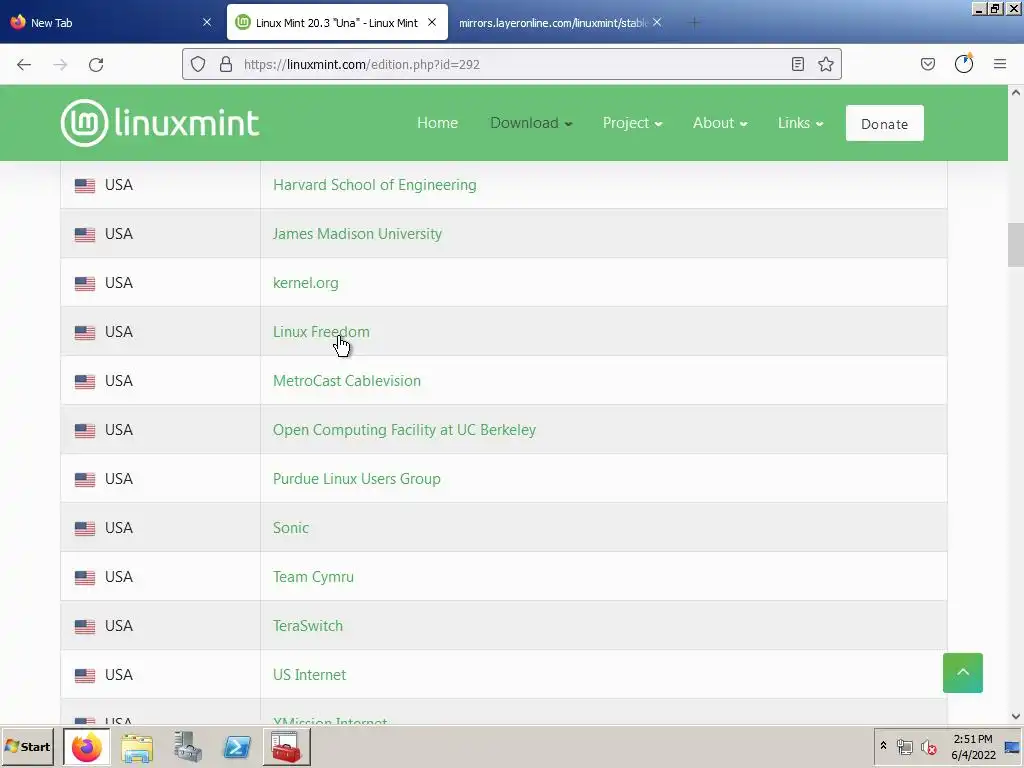Click the page vertical scrollbar thumb
Image resolution: width=1024 pixels, height=768 pixels.
click(x=1016, y=245)
